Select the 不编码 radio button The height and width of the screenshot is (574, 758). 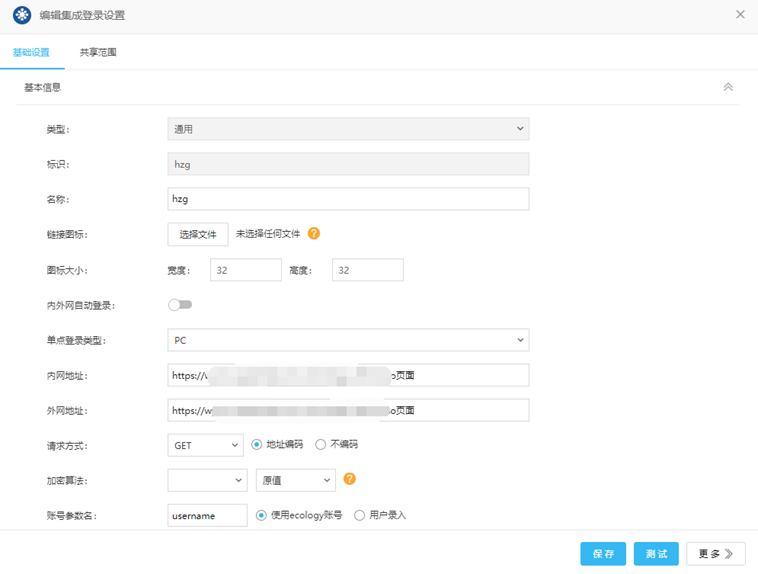[x=321, y=444]
